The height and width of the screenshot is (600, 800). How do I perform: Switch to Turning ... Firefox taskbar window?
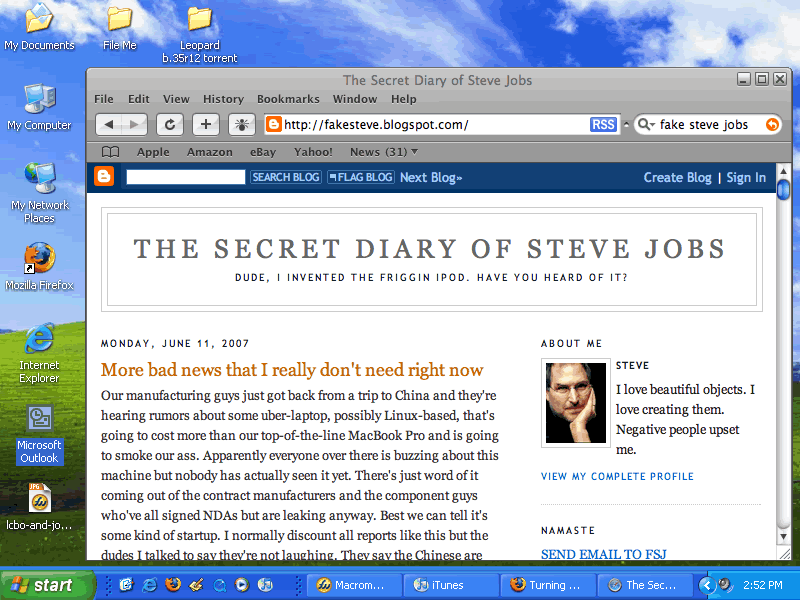(x=547, y=585)
